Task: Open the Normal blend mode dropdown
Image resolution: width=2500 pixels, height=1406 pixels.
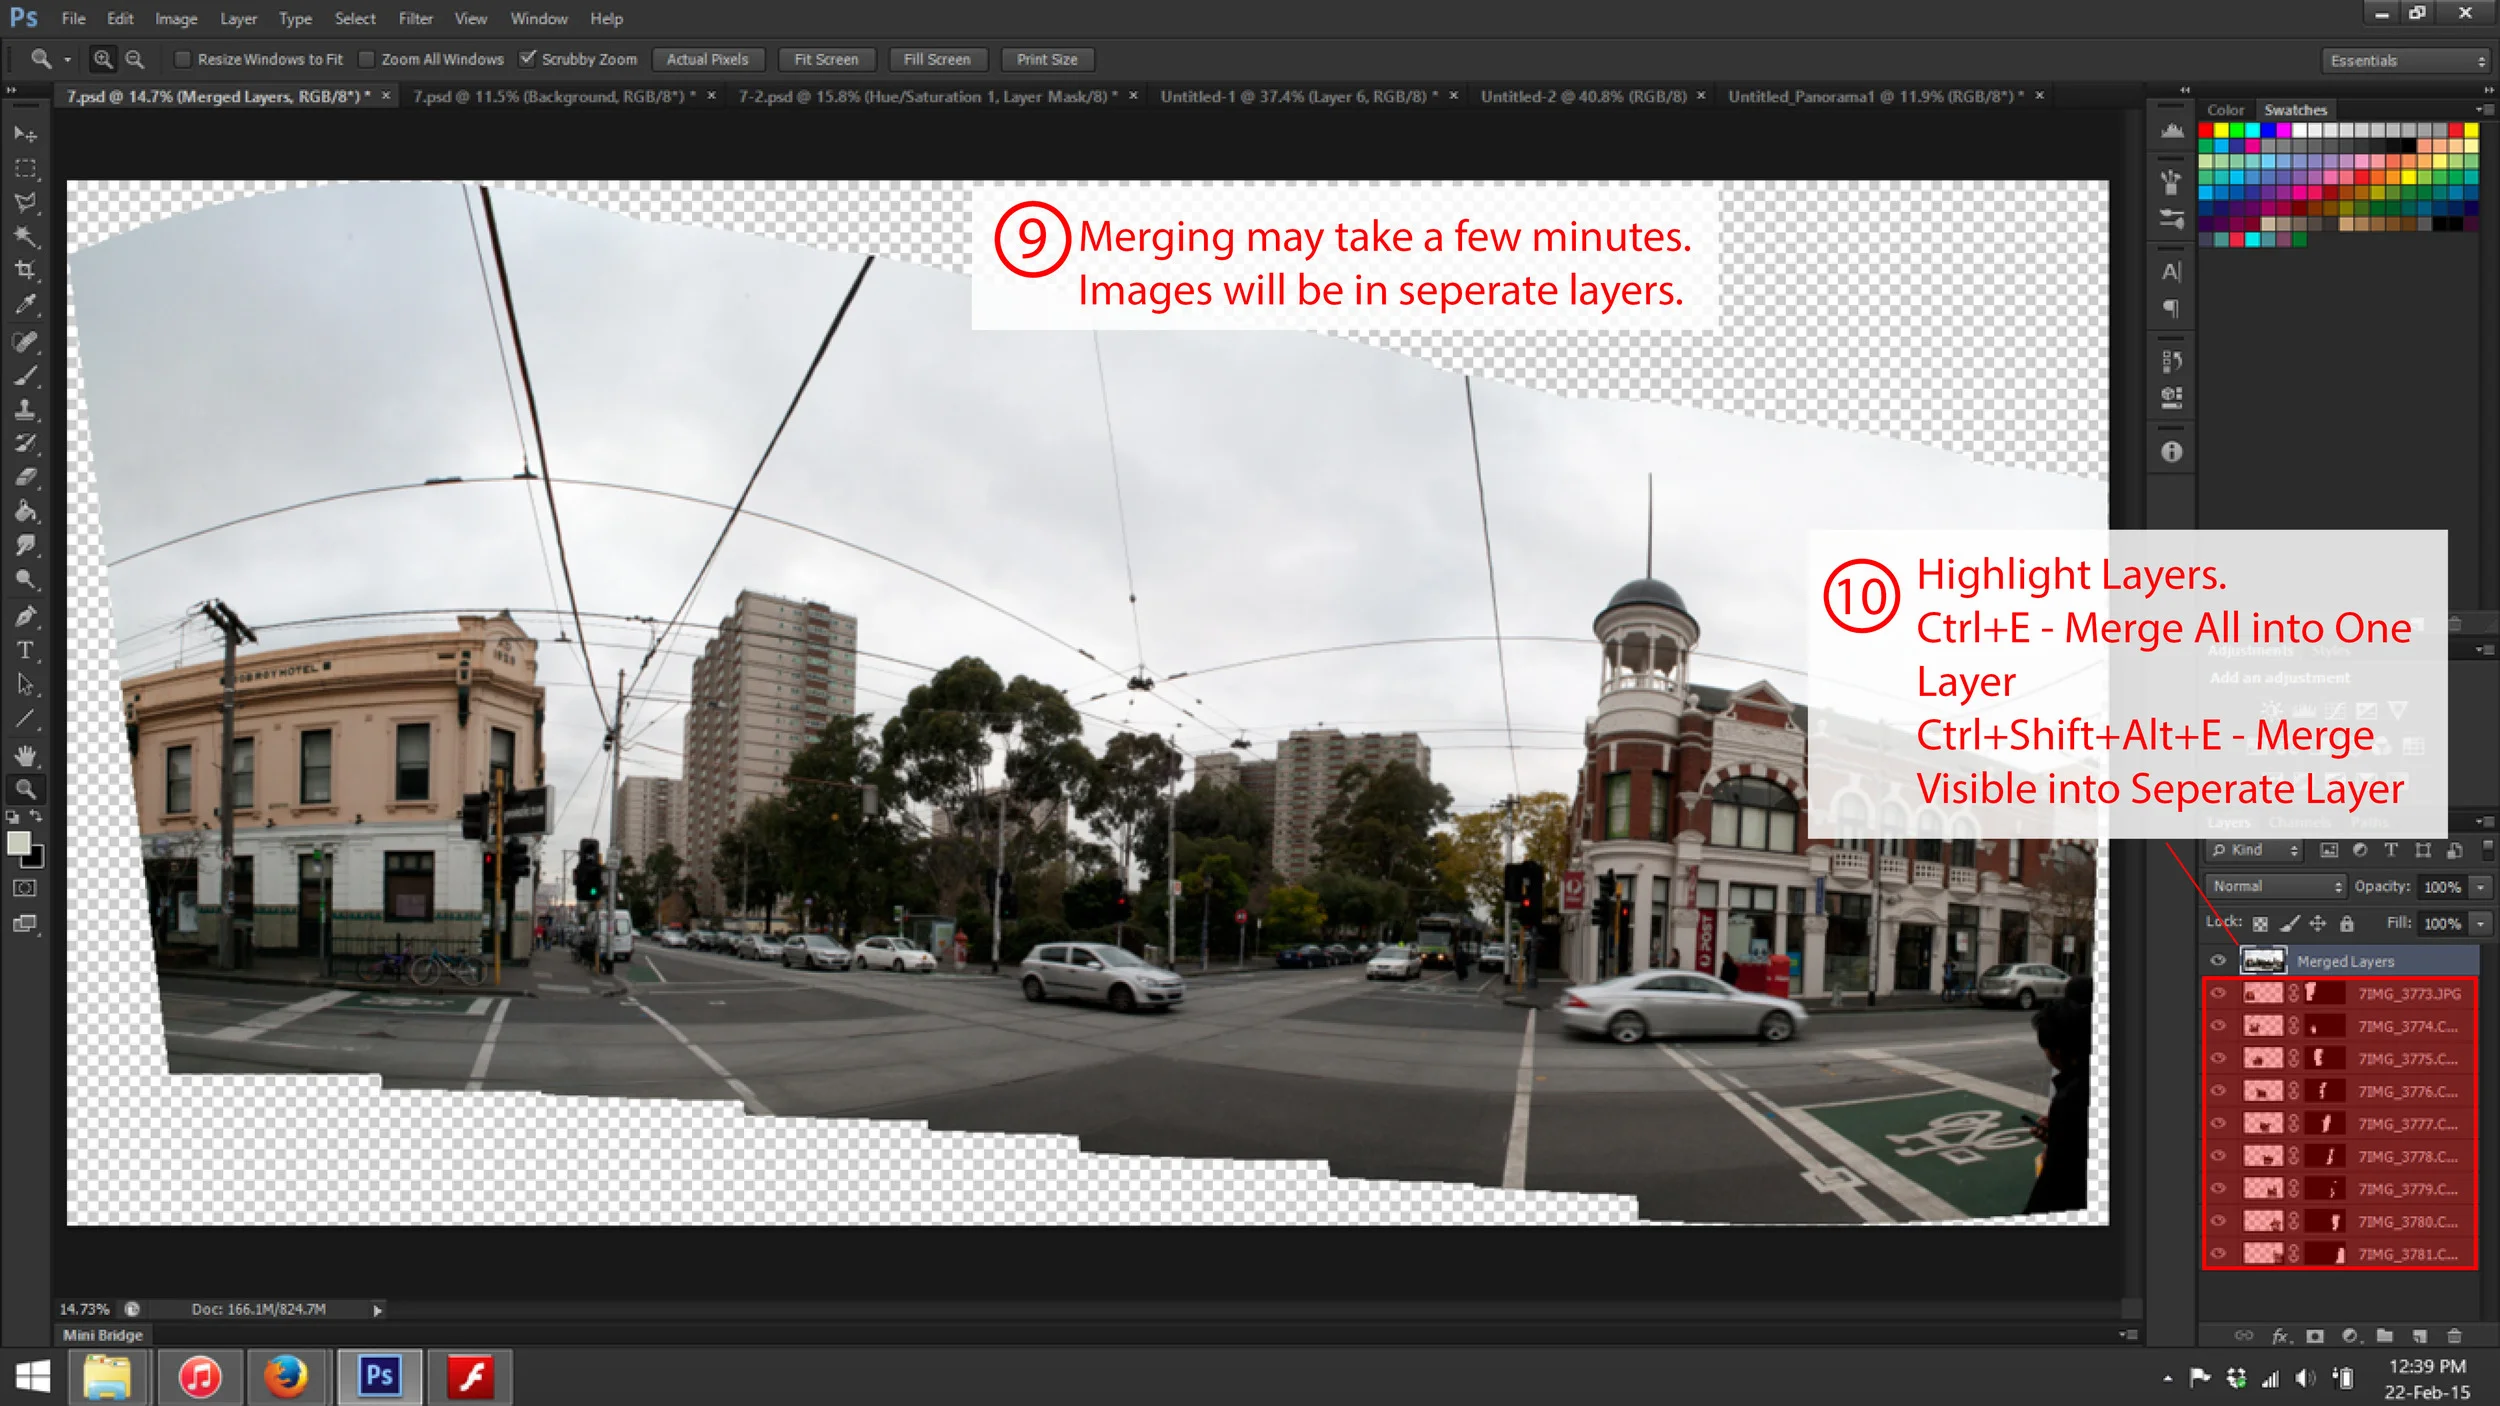Action: click(x=2276, y=886)
